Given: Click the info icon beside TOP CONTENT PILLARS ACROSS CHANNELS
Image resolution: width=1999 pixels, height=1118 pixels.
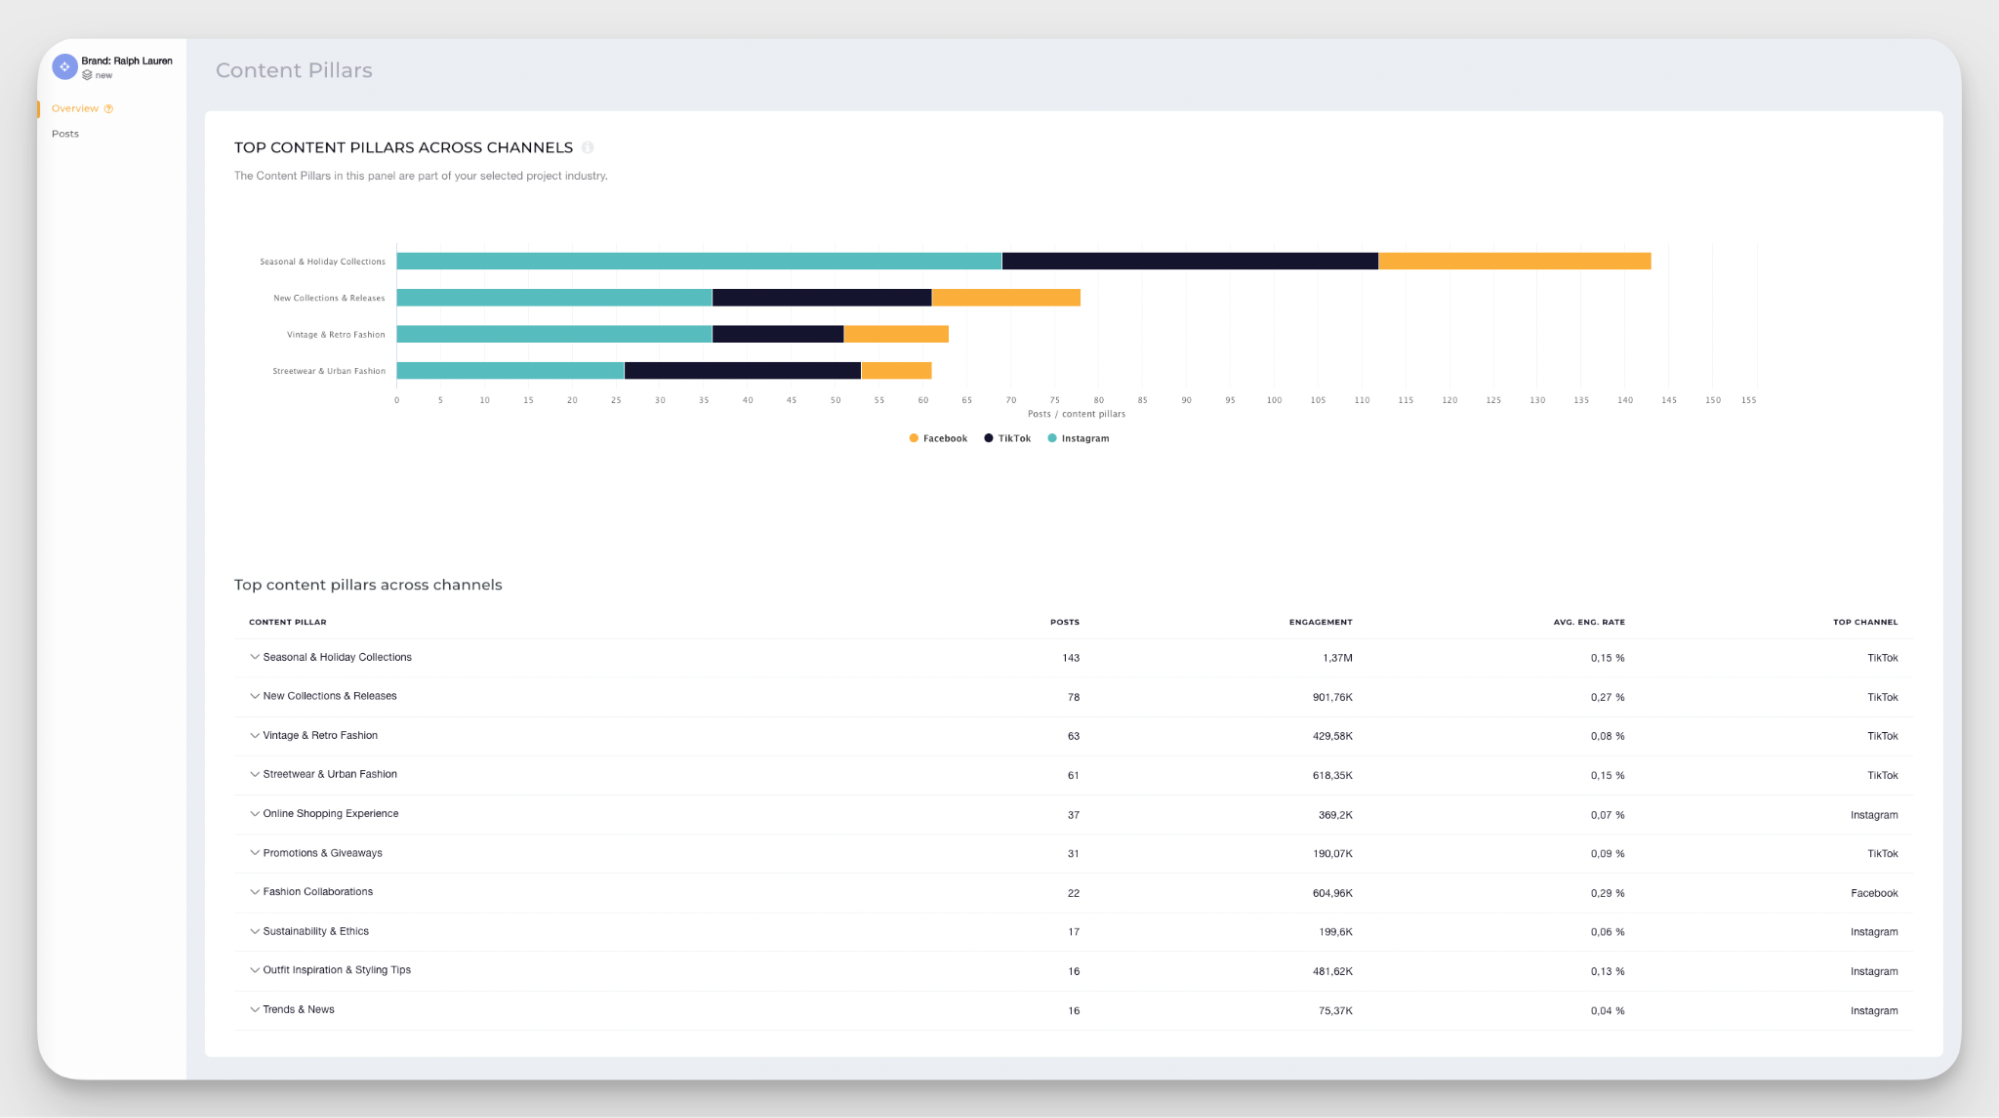Looking at the screenshot, I should [x=588, y=147].
